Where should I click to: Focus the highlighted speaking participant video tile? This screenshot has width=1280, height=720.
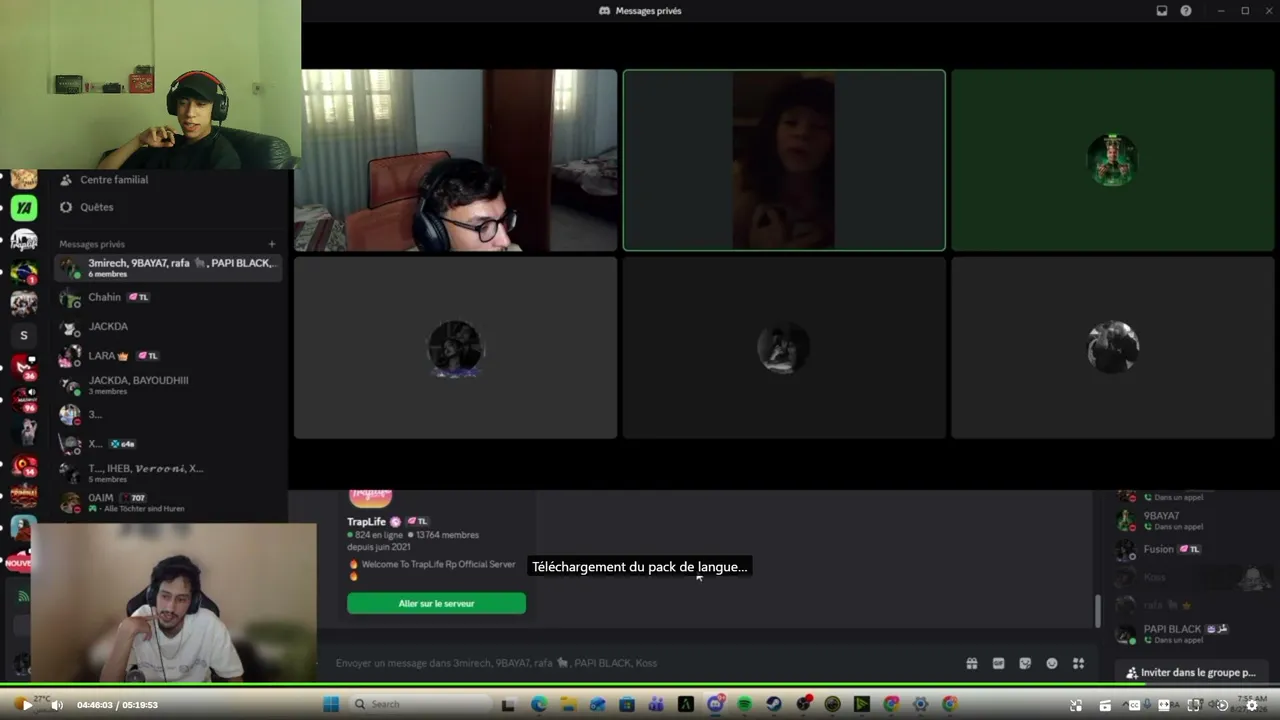[x=784, y=160]
